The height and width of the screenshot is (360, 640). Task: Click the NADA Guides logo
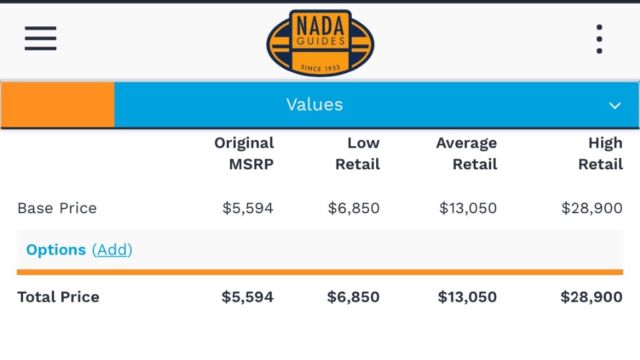(320, 43)
